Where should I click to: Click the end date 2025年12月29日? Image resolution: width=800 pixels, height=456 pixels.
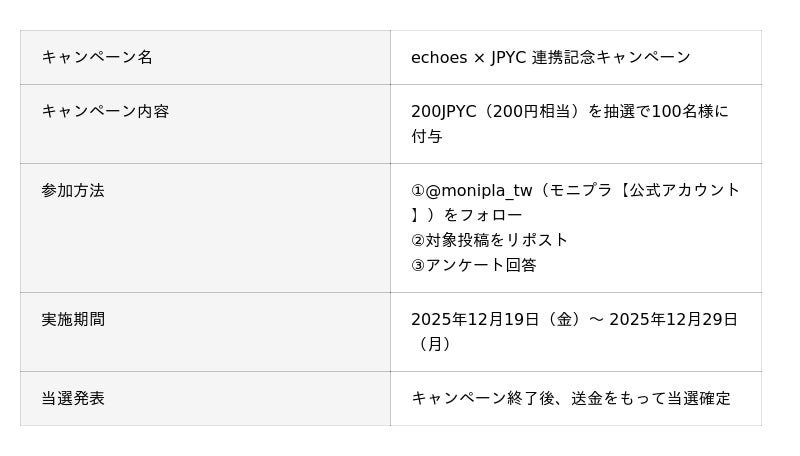(x=673, y=319)
